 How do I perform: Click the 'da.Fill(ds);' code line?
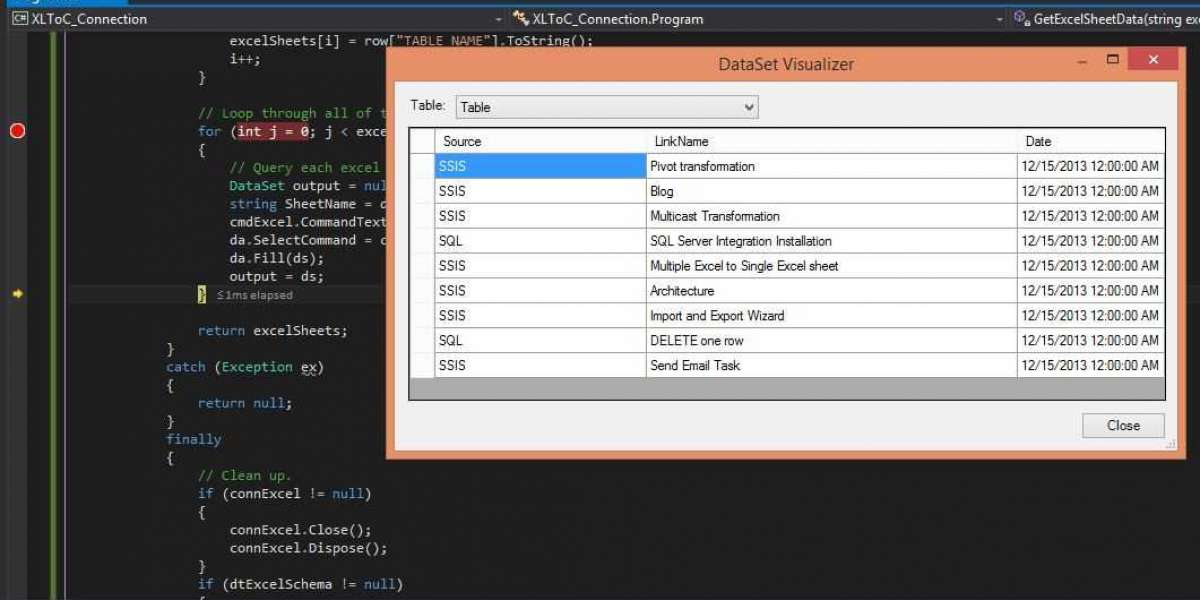277,258
